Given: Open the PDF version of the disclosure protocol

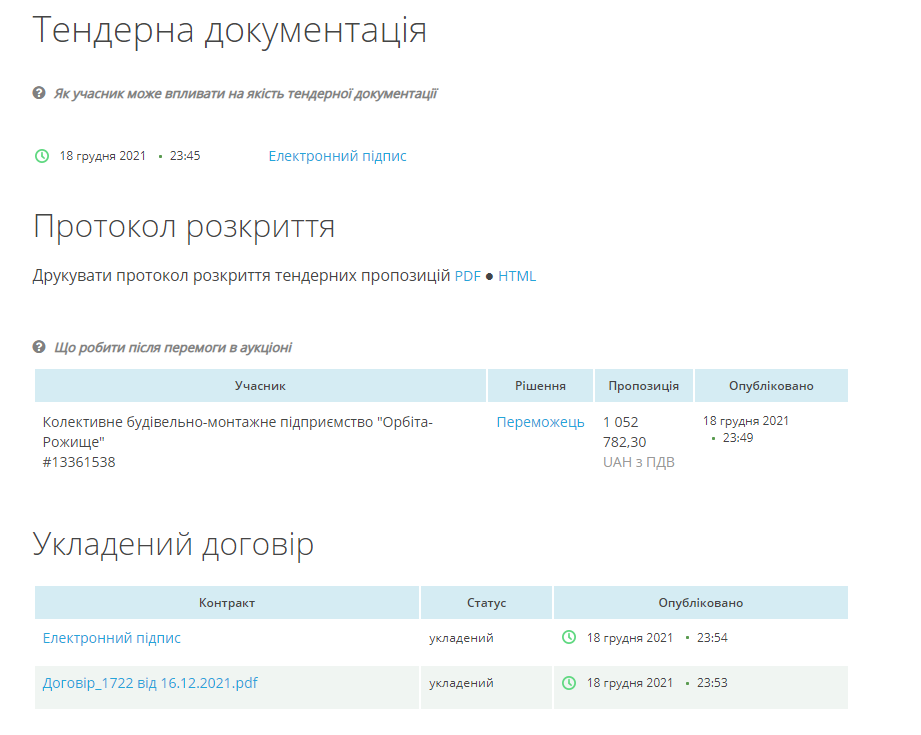Looking at the screenshot, I should pyautogui.click(x=467, y=276).
